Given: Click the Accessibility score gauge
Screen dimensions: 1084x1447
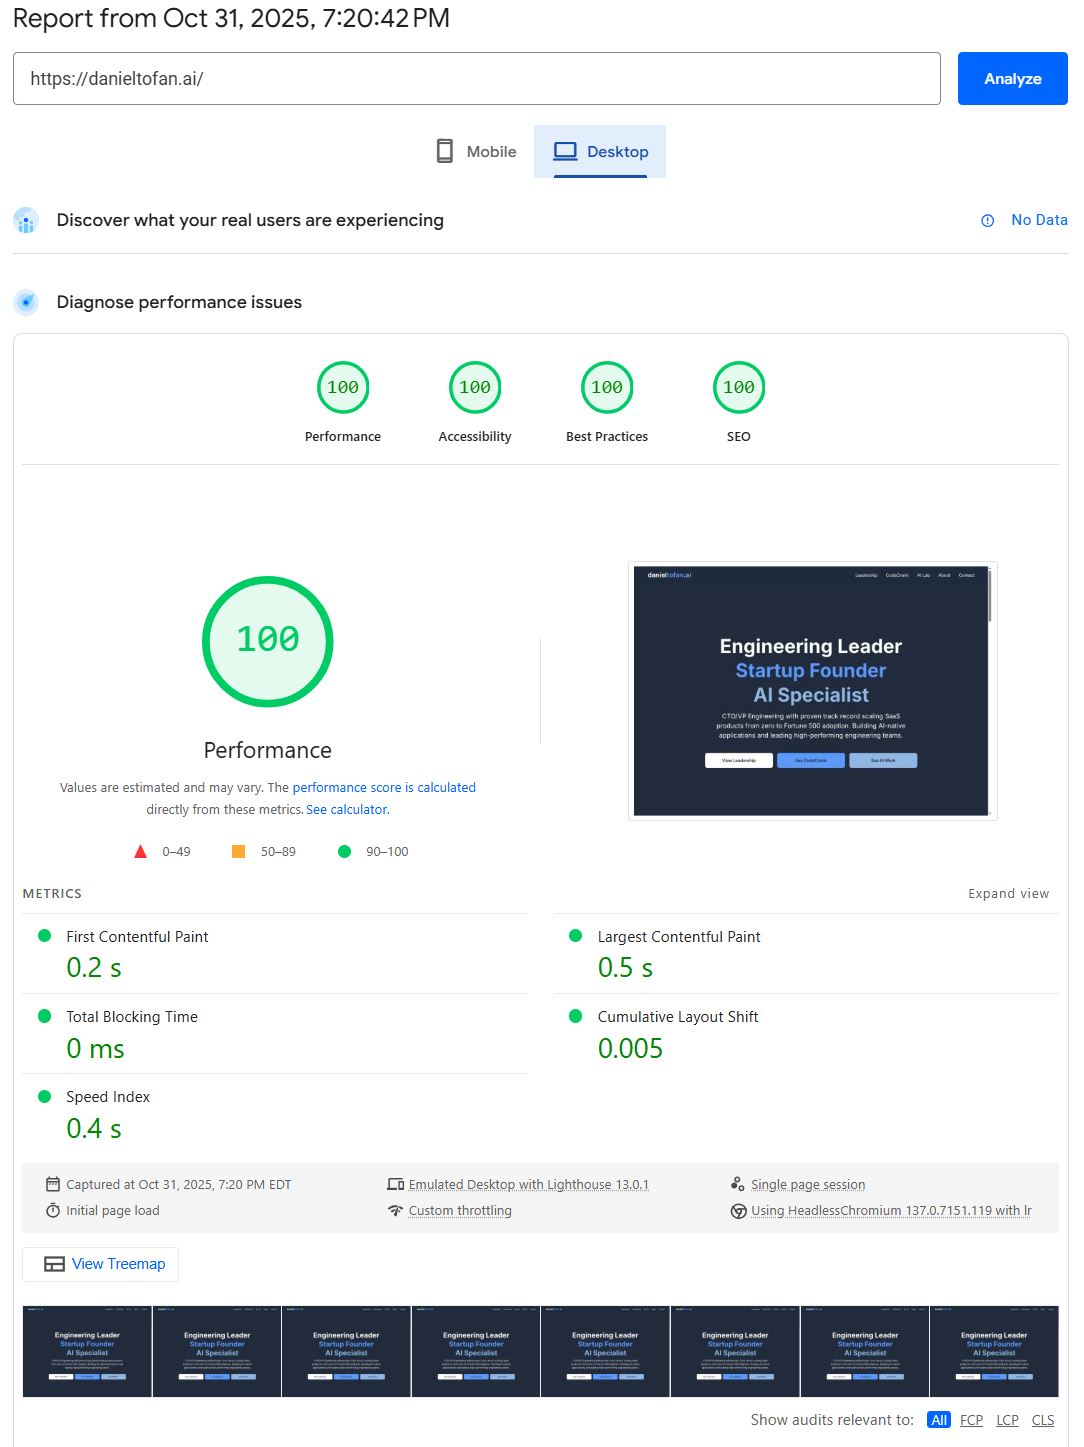Looking at the screenshot, I should (x=474, y=388).
